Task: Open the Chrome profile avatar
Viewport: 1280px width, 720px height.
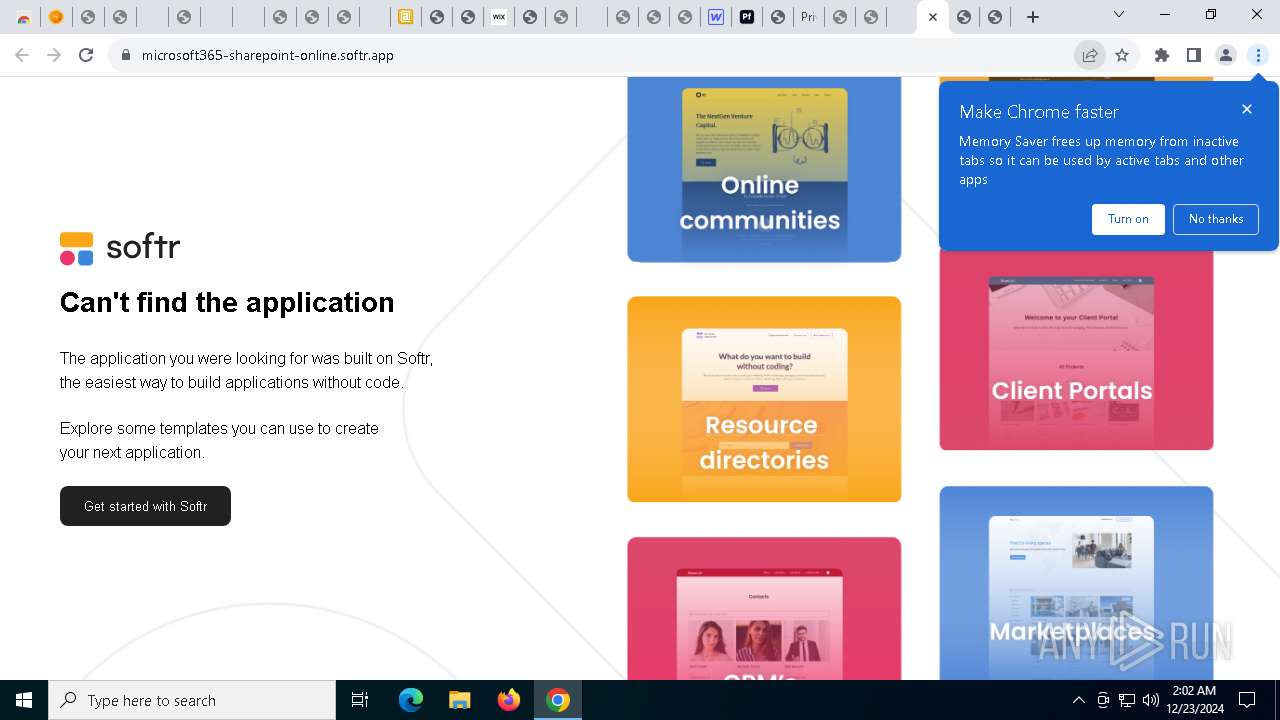Action: pyautogui.click(x=1226, y=55)
